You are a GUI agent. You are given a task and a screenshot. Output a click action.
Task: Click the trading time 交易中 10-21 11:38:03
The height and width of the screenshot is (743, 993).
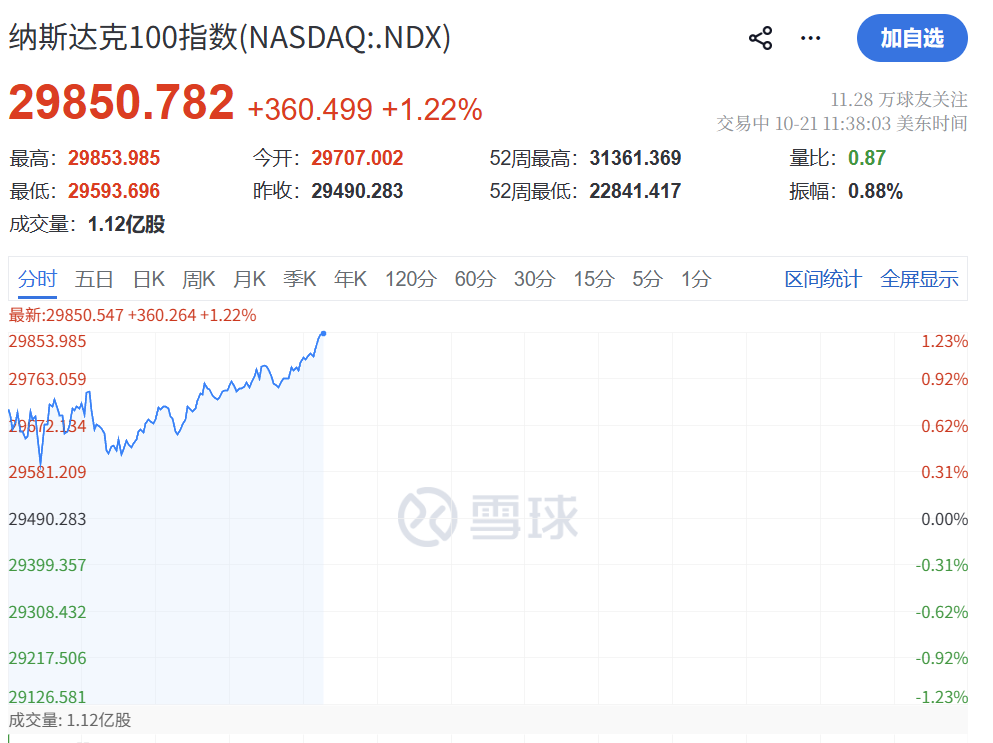(842, 123)
